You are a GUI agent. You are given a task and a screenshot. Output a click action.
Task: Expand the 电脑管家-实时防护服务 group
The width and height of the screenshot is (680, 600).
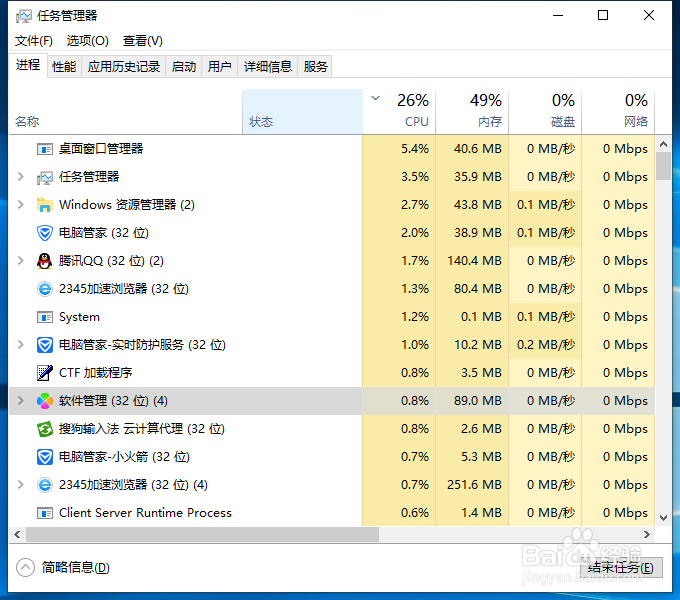(20, 345)
